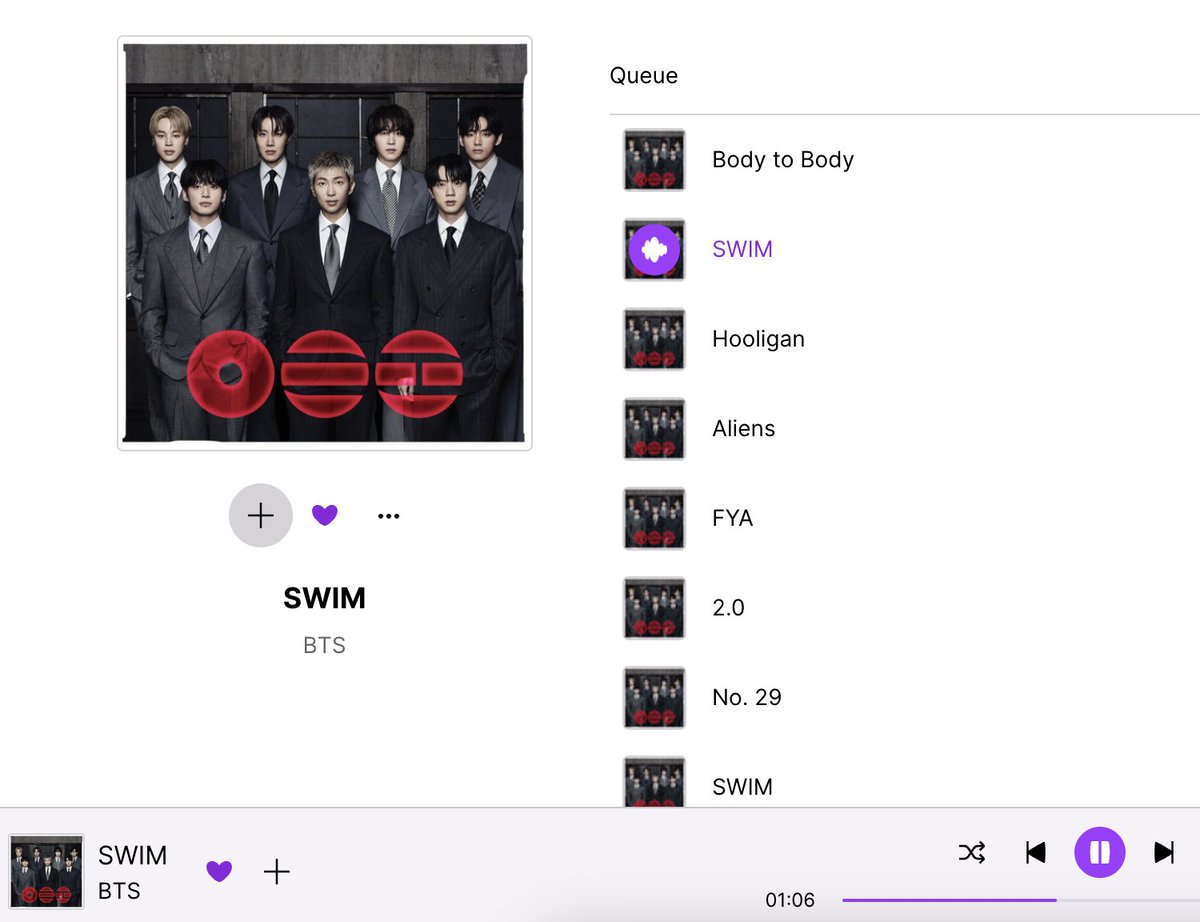Click the now-playing waveform icon in queue

point(654,250)
